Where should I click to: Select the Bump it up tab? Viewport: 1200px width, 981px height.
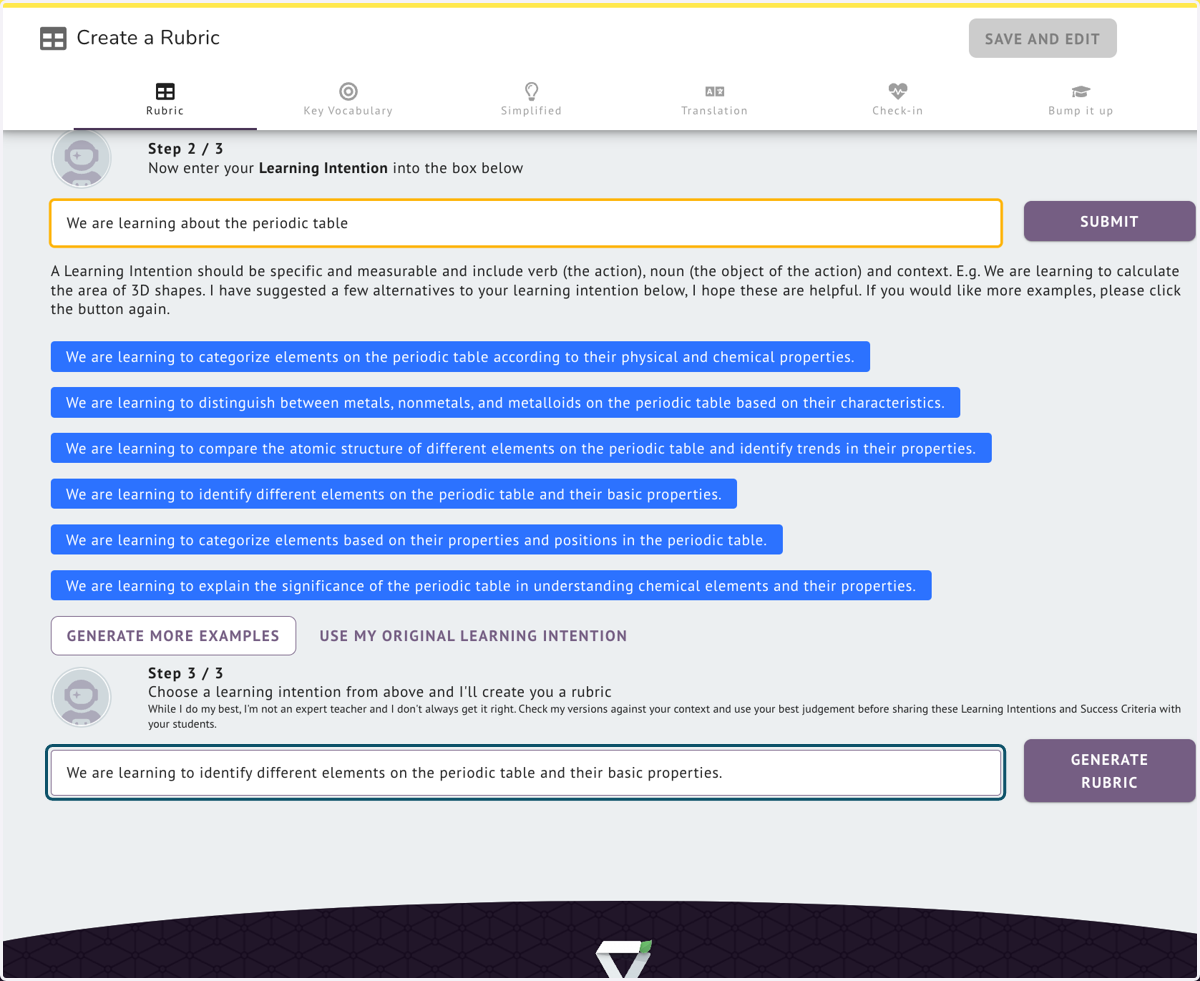[1080, 100]
